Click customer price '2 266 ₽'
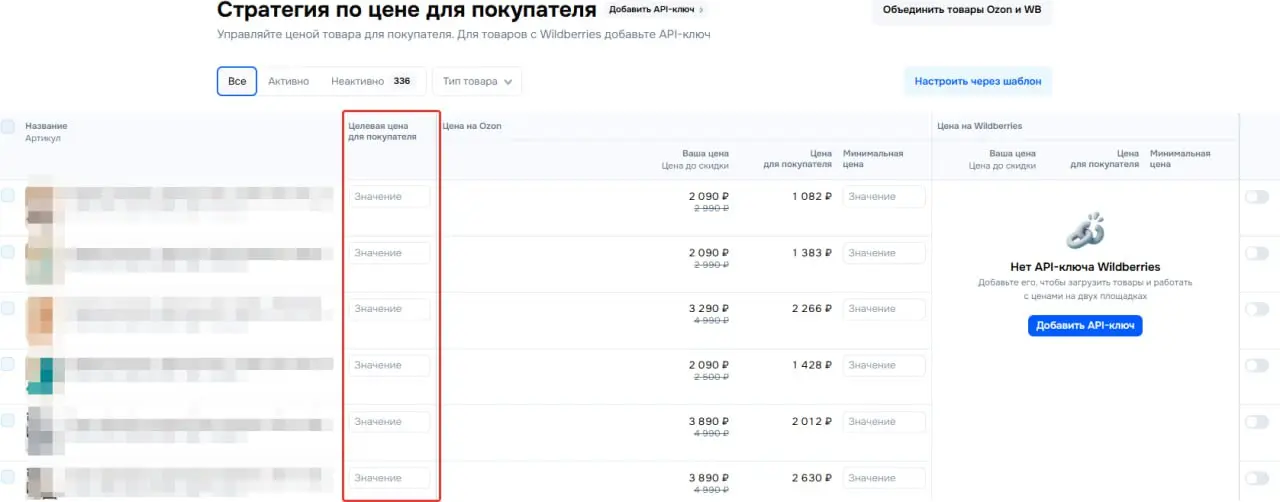The height and width of the screenshot is (502, 1280). pyautogui.click(x=811, y=309)
